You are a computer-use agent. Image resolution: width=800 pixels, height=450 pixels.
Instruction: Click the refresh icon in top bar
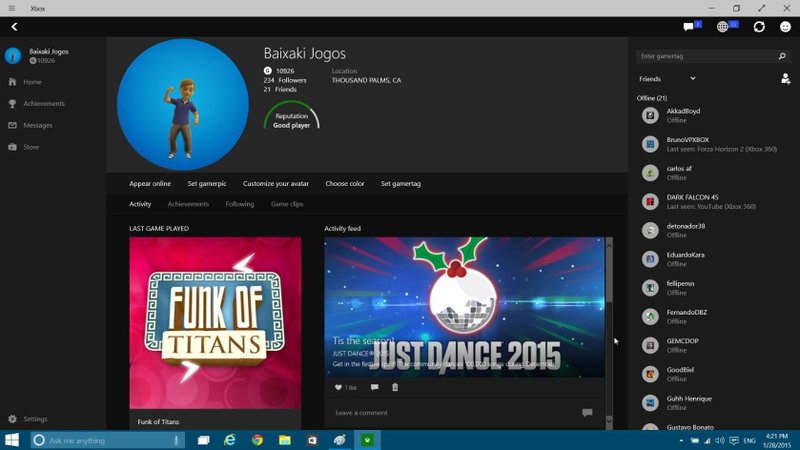point(759,27)
